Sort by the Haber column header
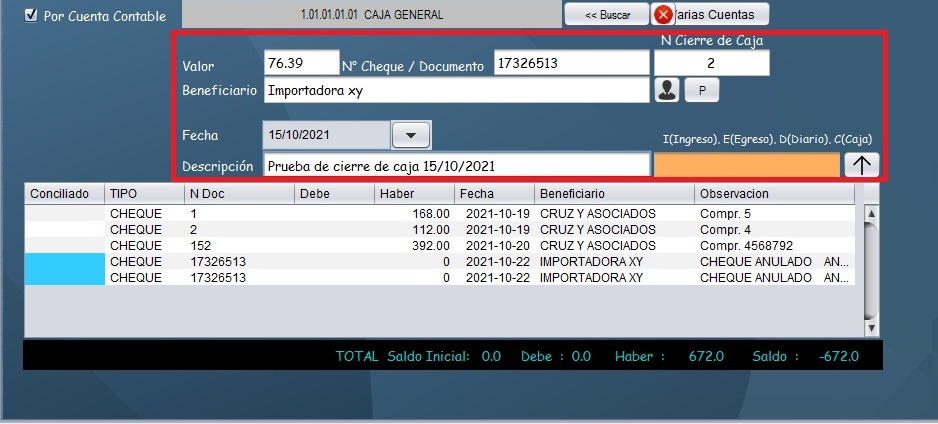Viewport: 938px width, 424px height. 414,193
